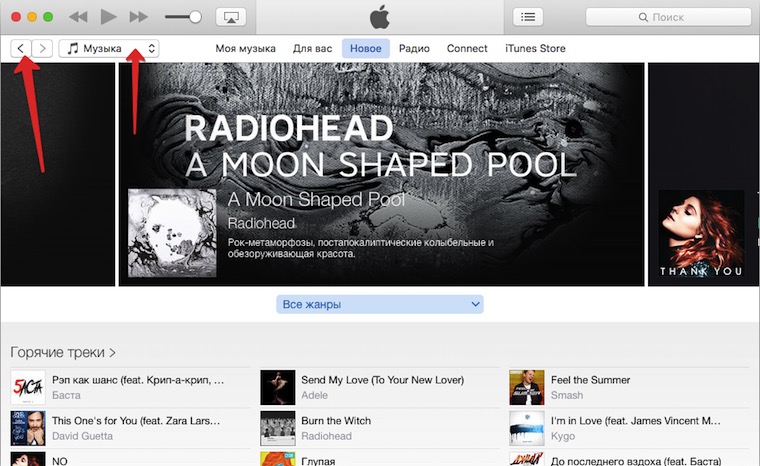
Task: Select the track Burn the Witch
Action: tap(336, 420)
